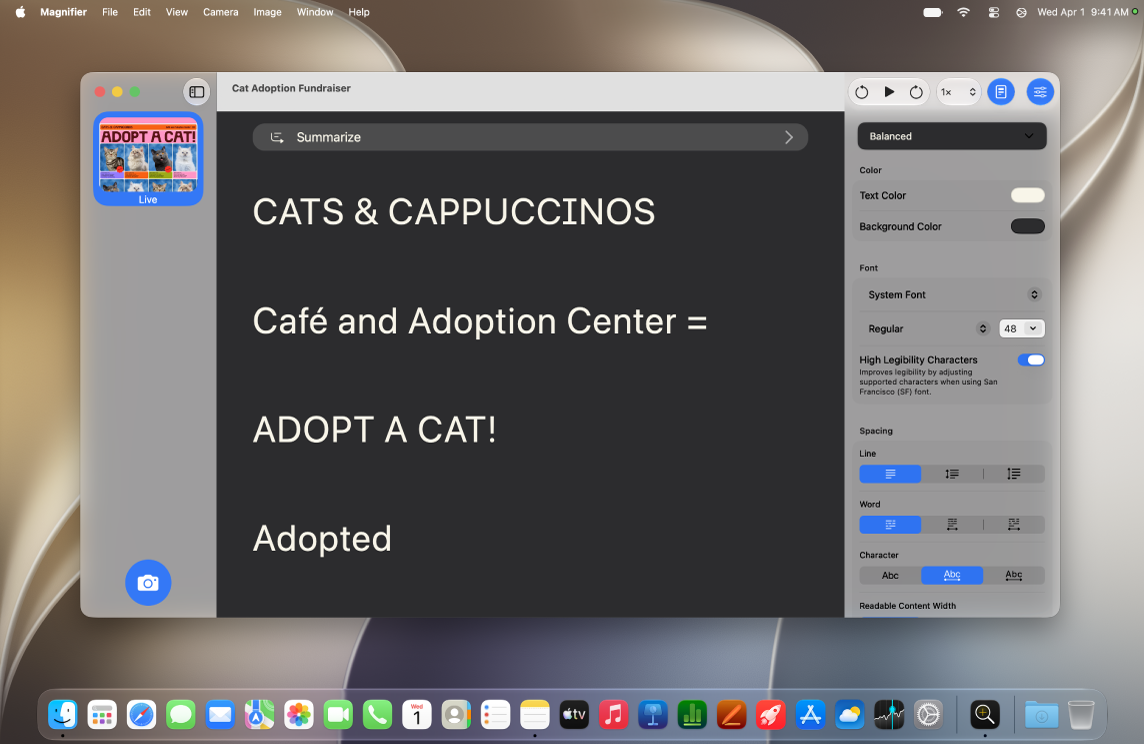Open the Magnifier app menu
Screen dimensions: 1144x745
63,12
